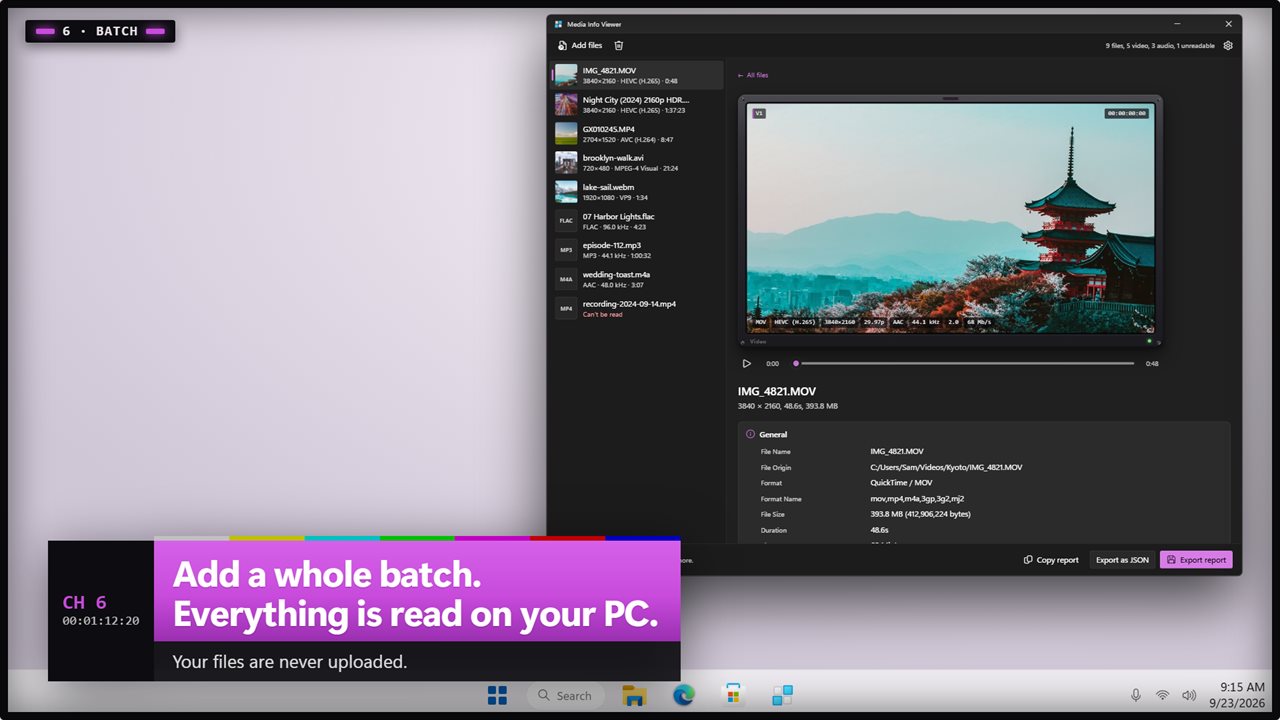This screenshot has width=1280, height=720.
Task: Click the V1 badge on the preview
Action: (x=759, y=113)
